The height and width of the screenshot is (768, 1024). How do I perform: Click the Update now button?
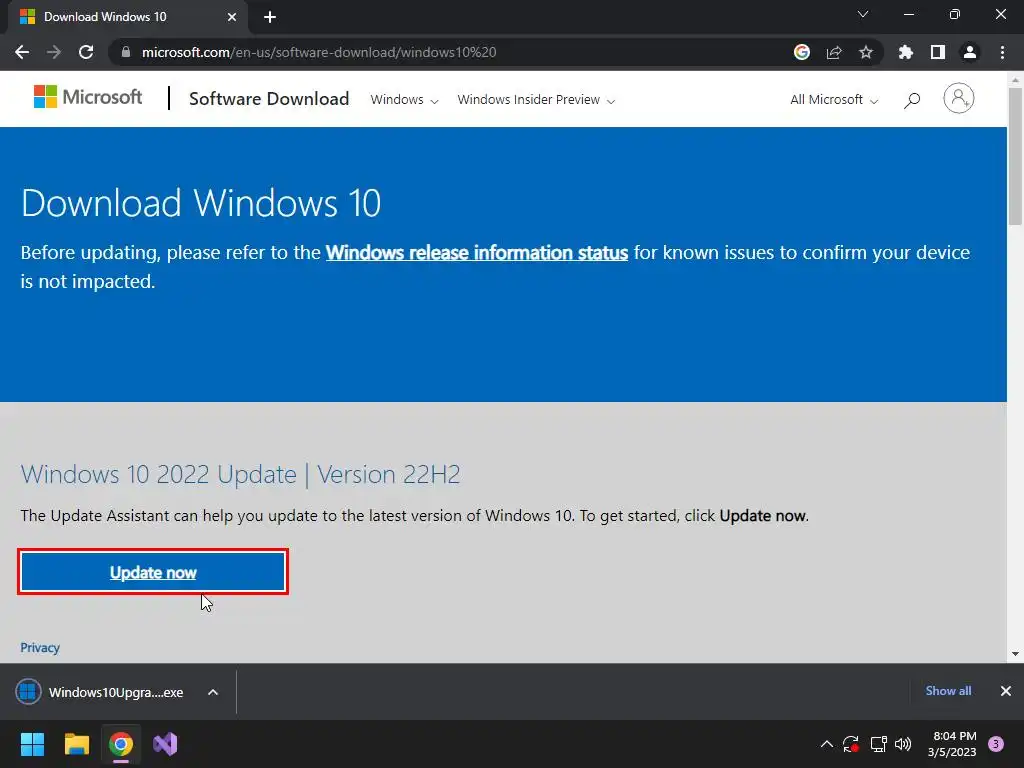(153, 572)
